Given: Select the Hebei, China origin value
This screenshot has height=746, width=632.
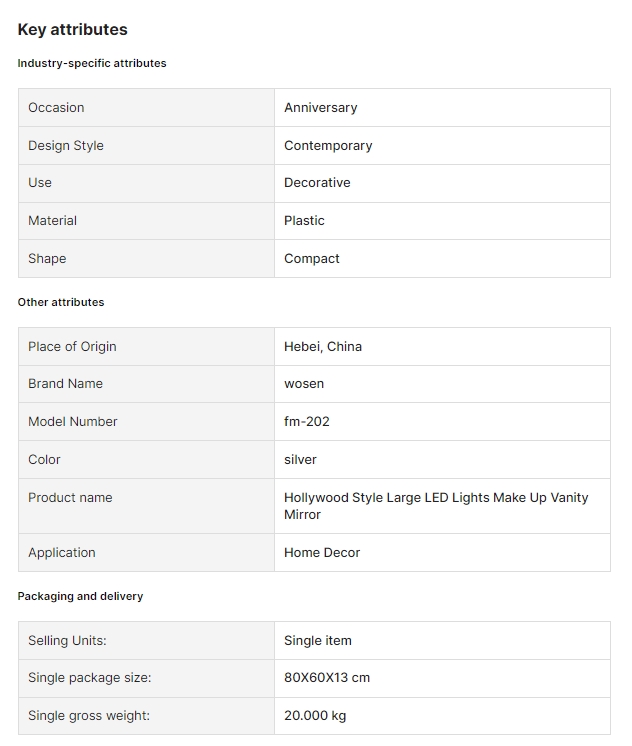Looking at the screenshot, I should 323,347.
